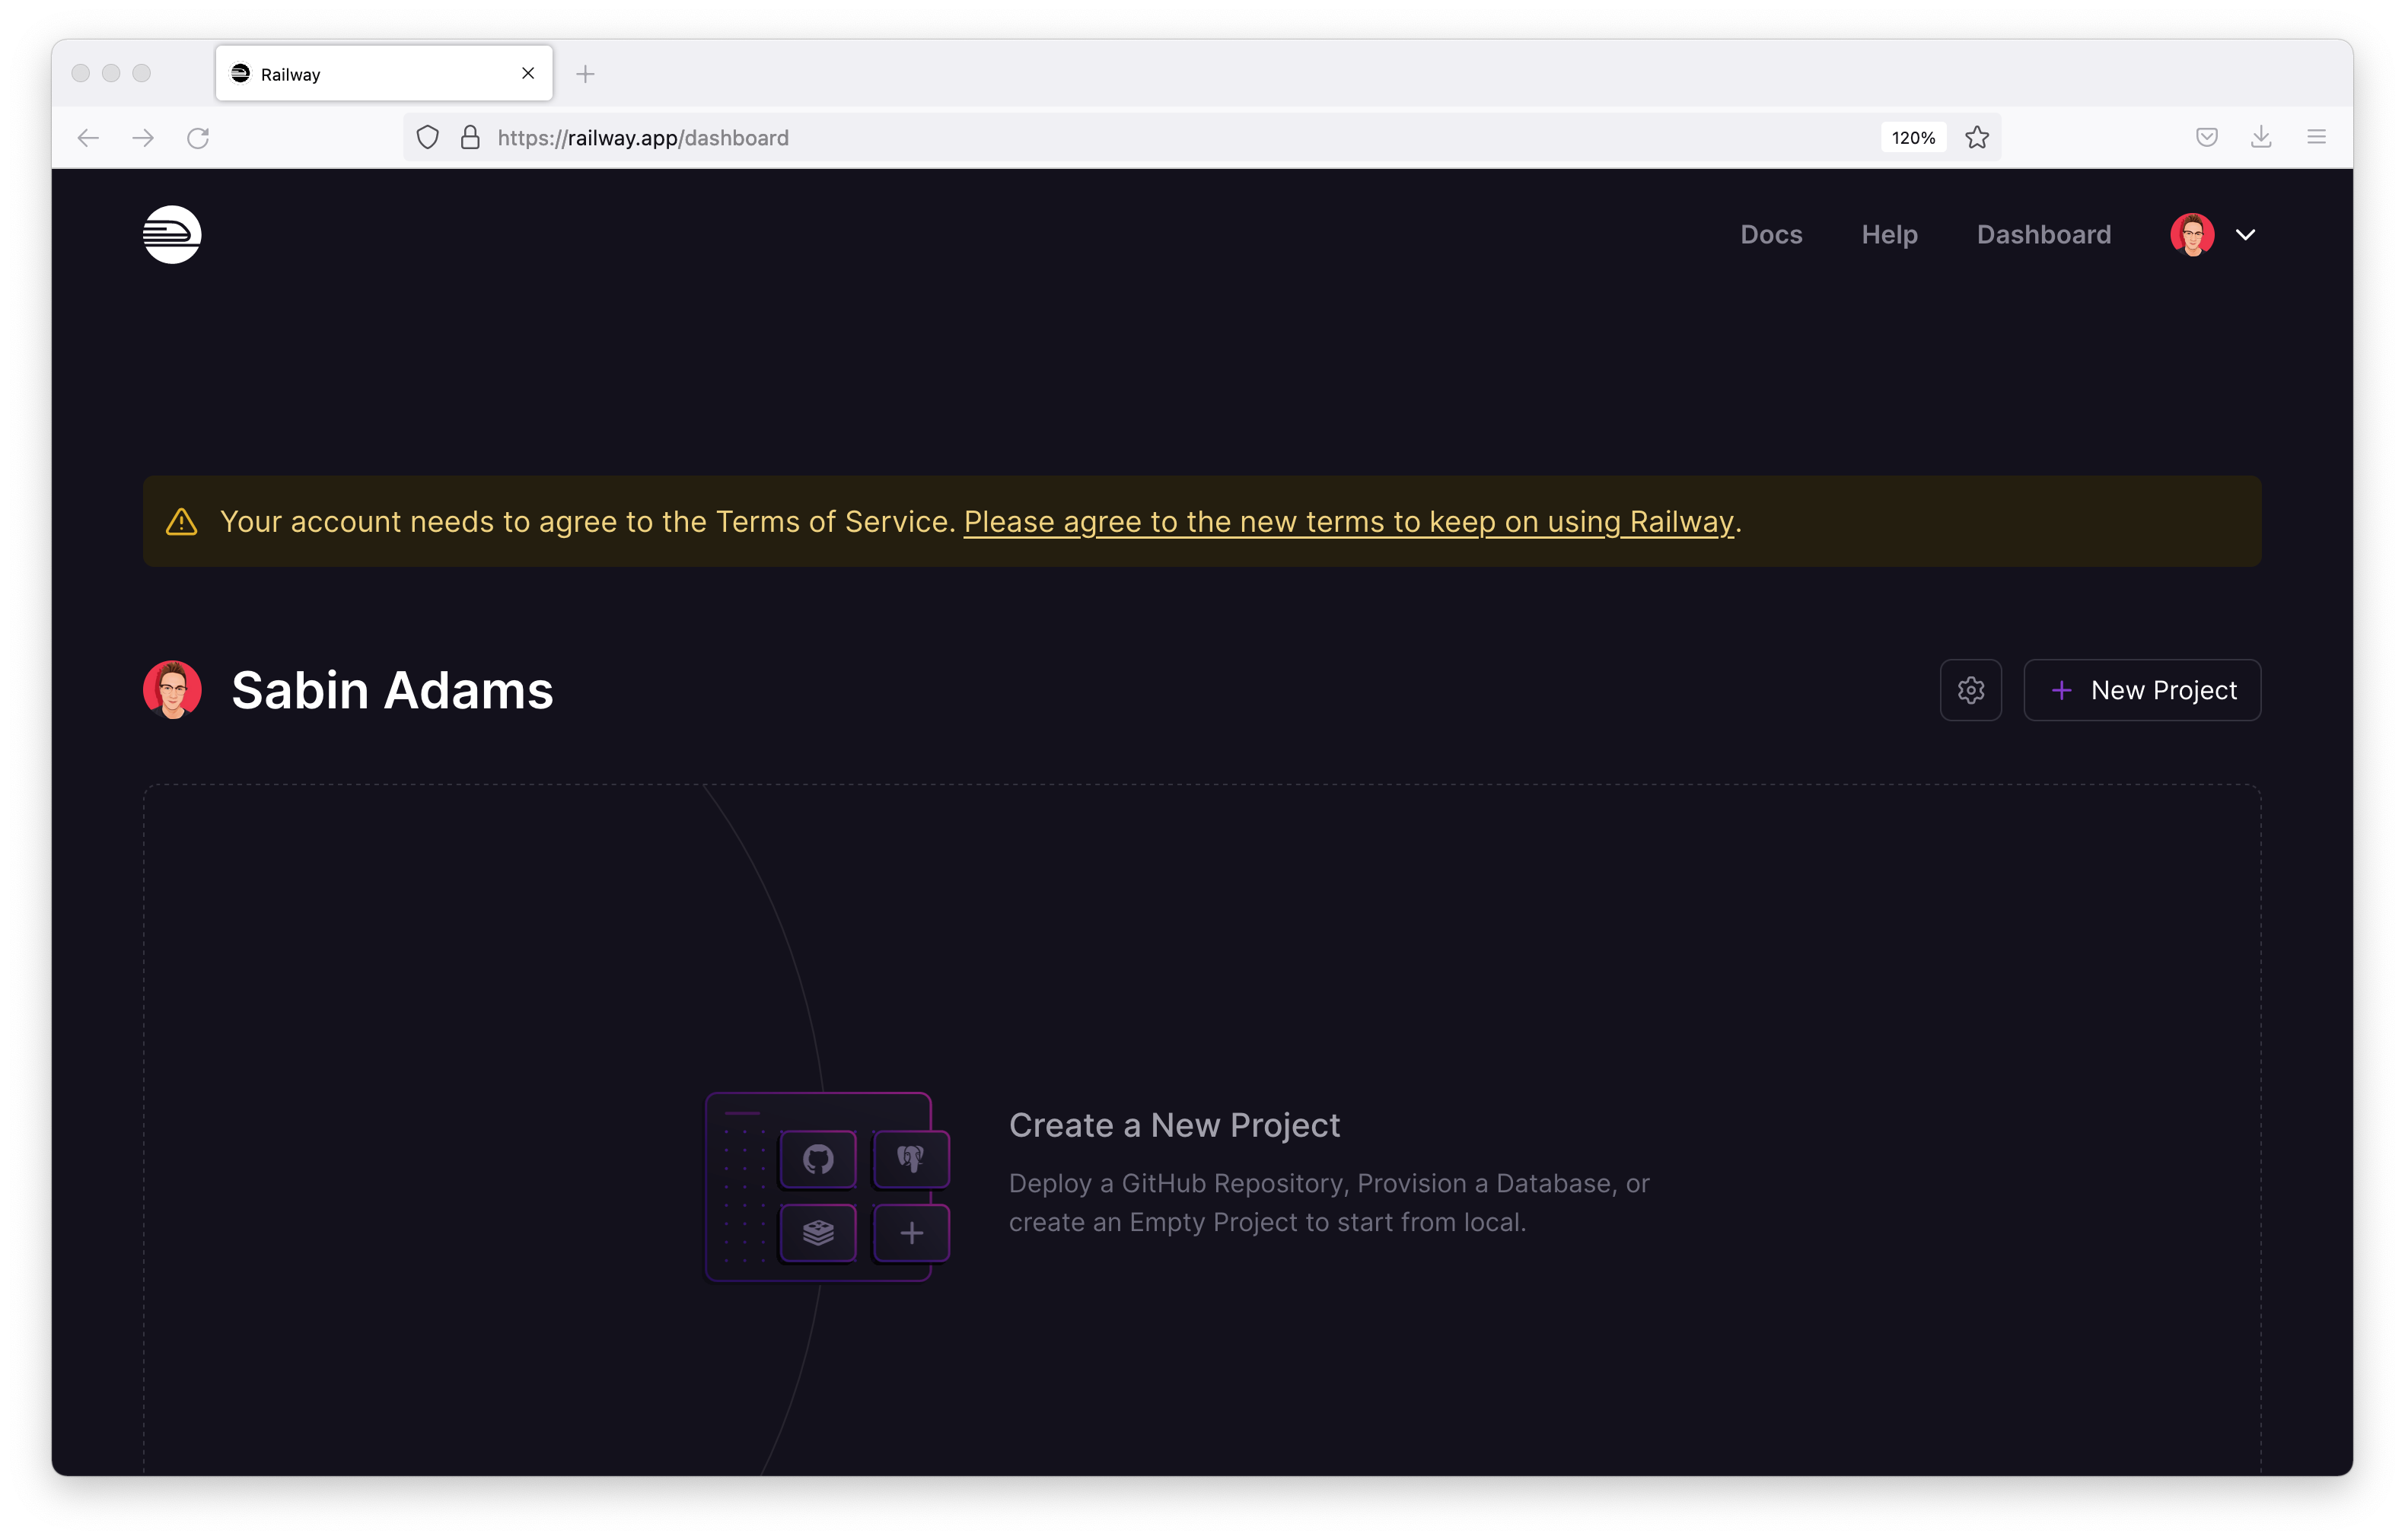The image size is (2405, 1540).
Task: Click the Railway logo in header
Action: [172, 235]
